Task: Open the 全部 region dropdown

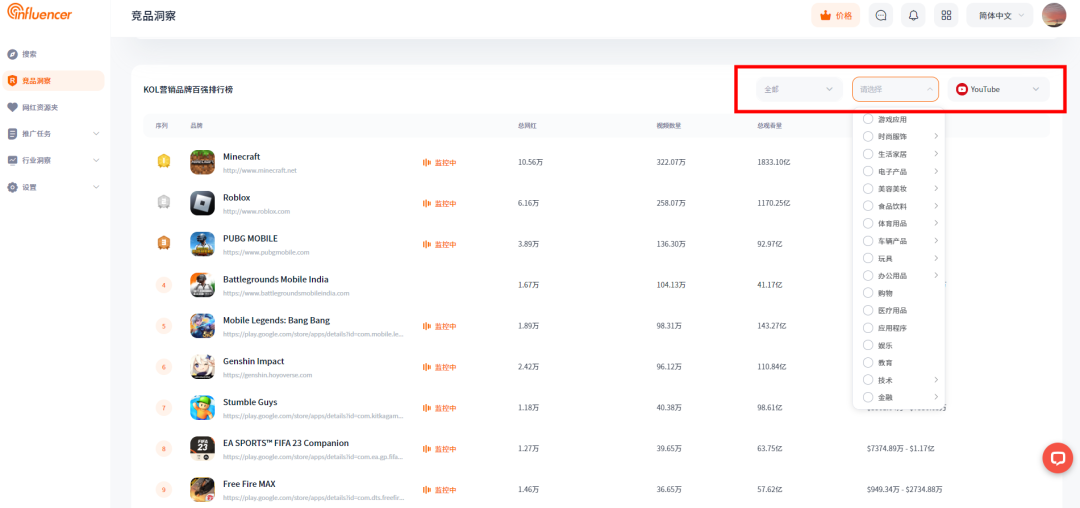Action: click(x=799, y=89)
